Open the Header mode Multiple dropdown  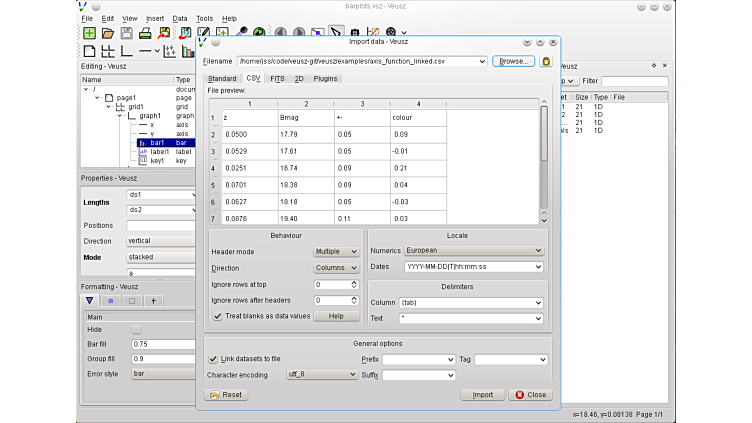[x=336, y=251]
